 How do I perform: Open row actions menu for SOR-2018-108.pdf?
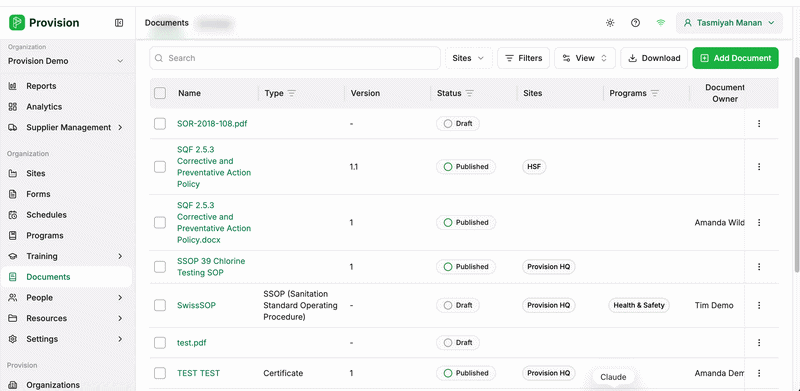(759, 124)
